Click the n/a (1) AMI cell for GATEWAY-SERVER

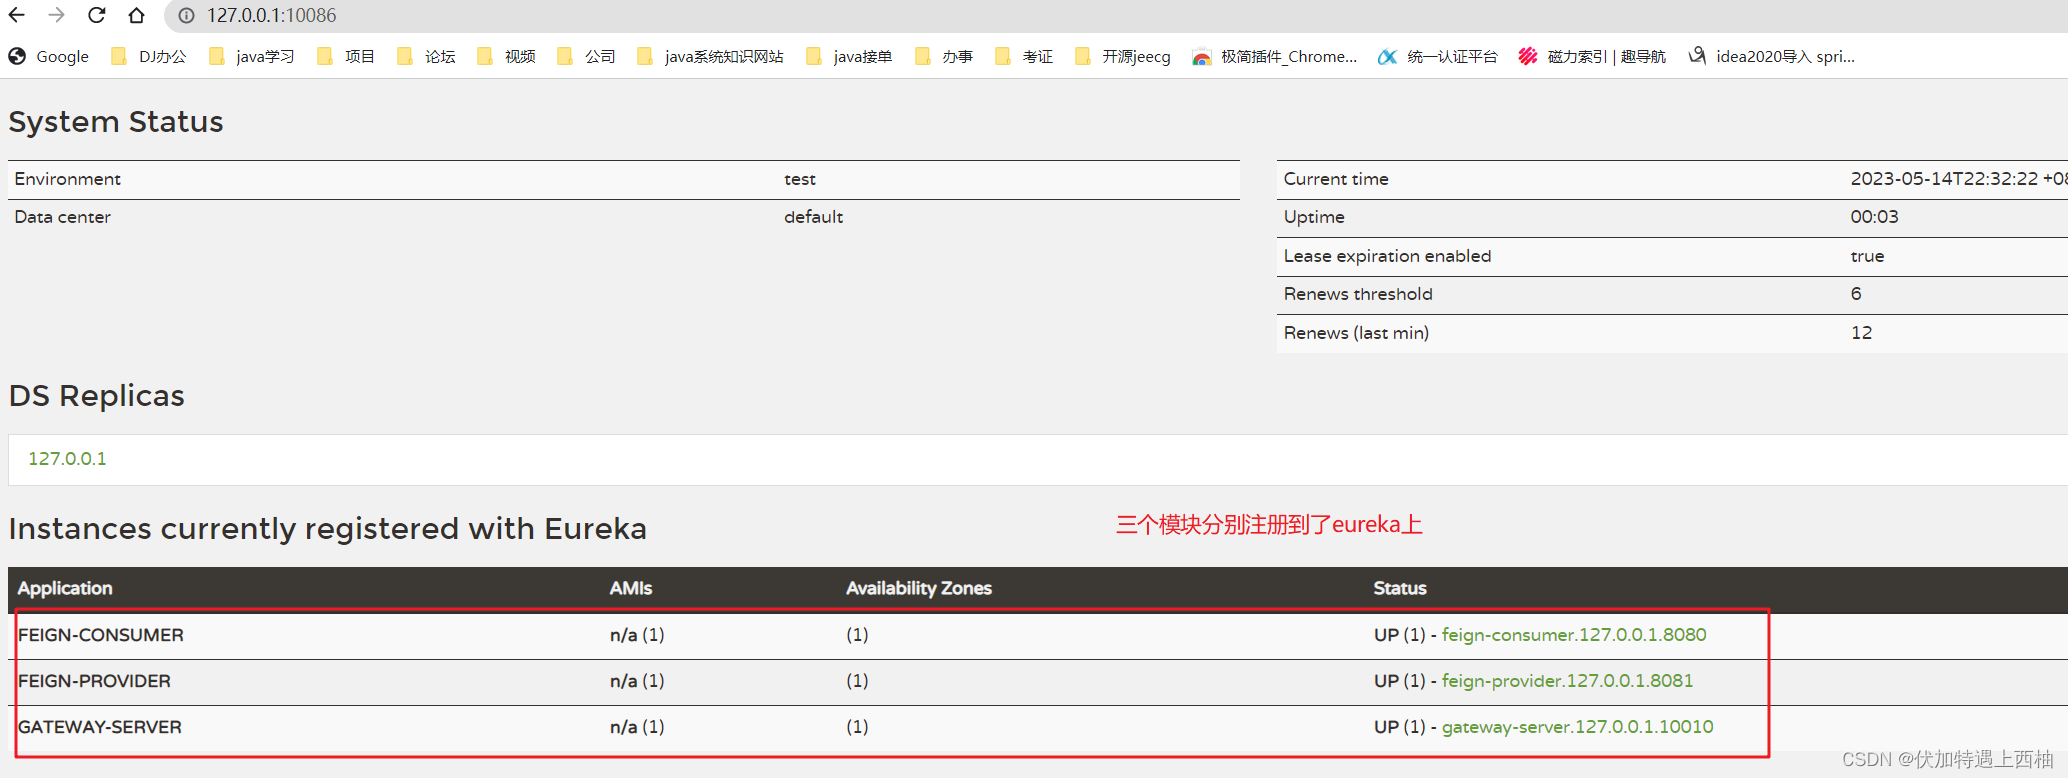click(637, 727)
